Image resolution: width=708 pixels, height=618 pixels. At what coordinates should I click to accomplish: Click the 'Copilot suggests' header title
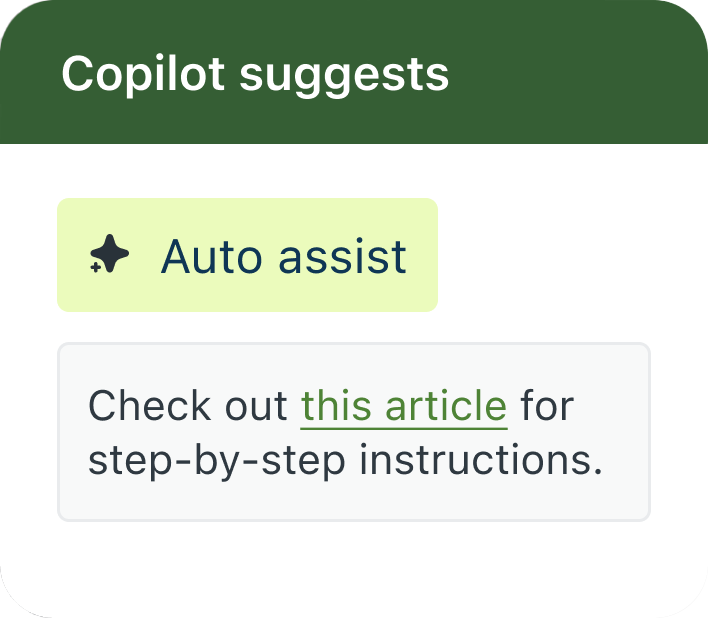(255, 74)
